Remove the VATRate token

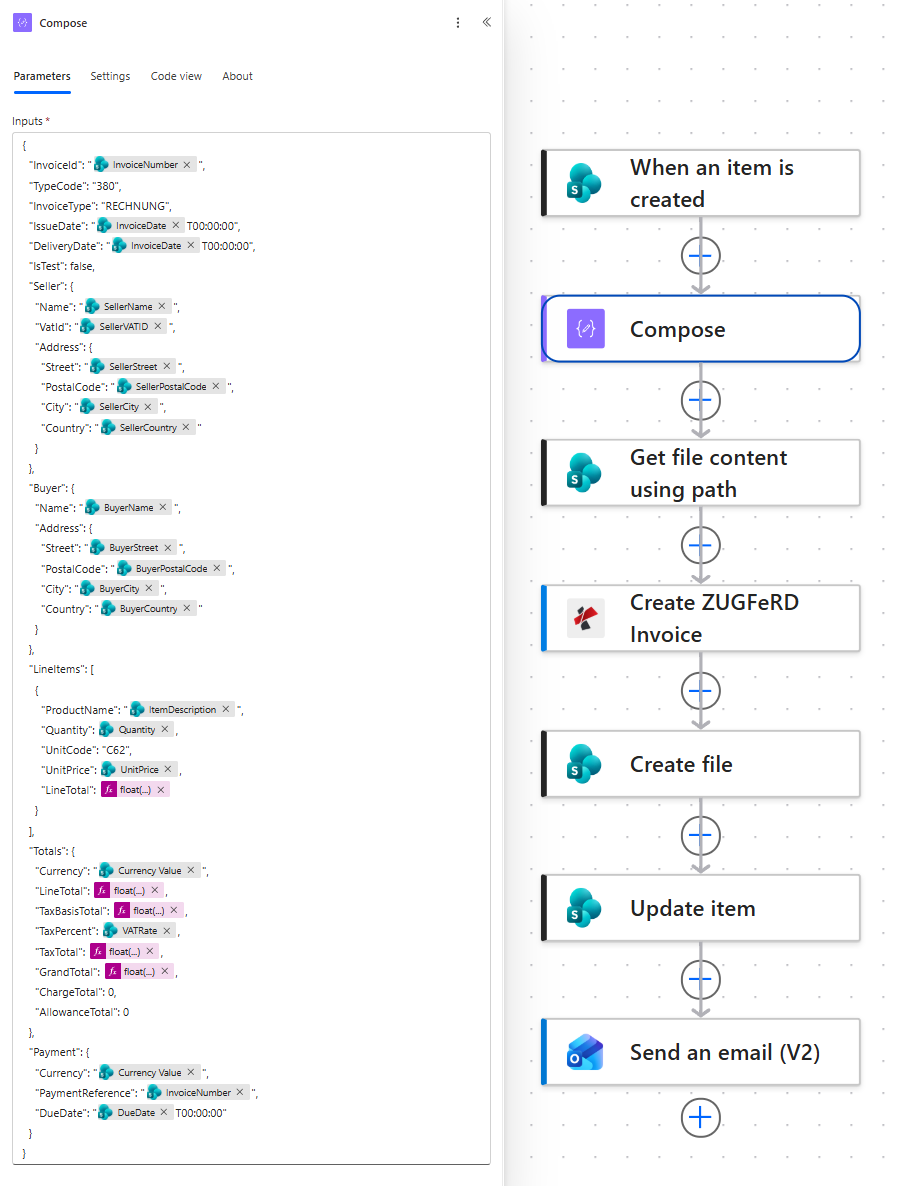pyautogui.click(x=167, y=930)
